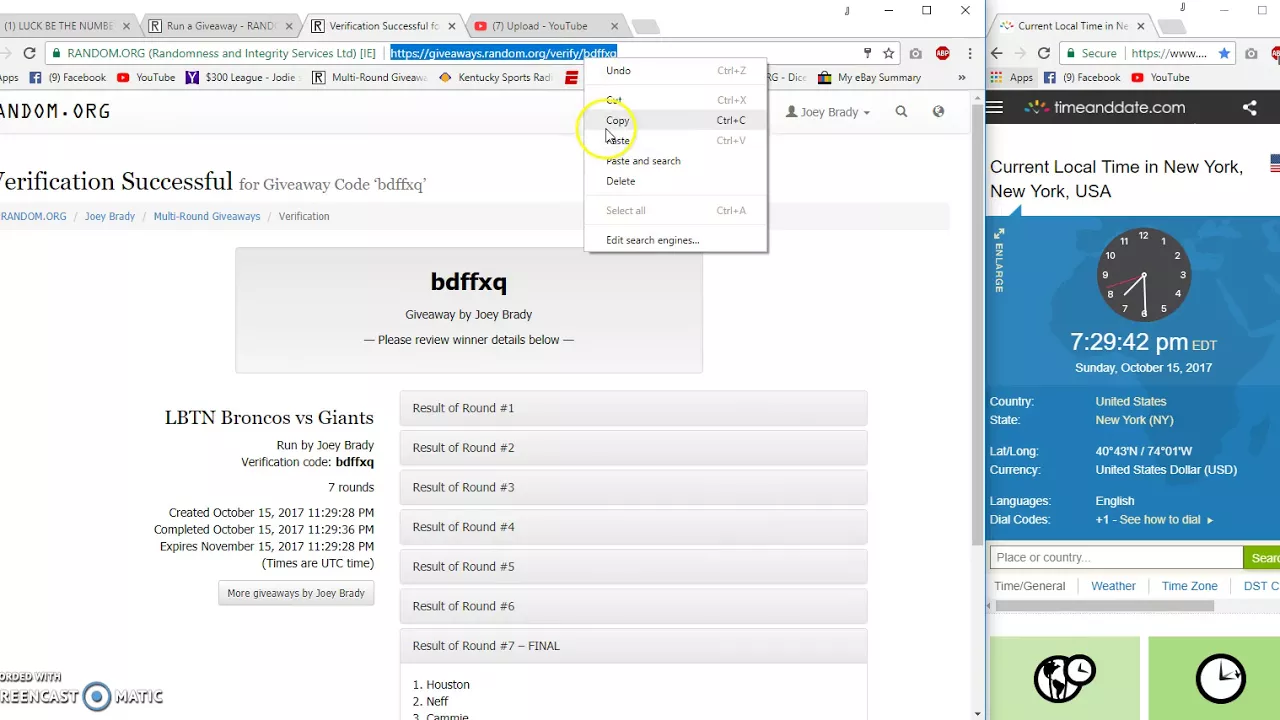Click the globe clocks tile on timeanddate
1280x720 pixels.
click(1064, 678)
